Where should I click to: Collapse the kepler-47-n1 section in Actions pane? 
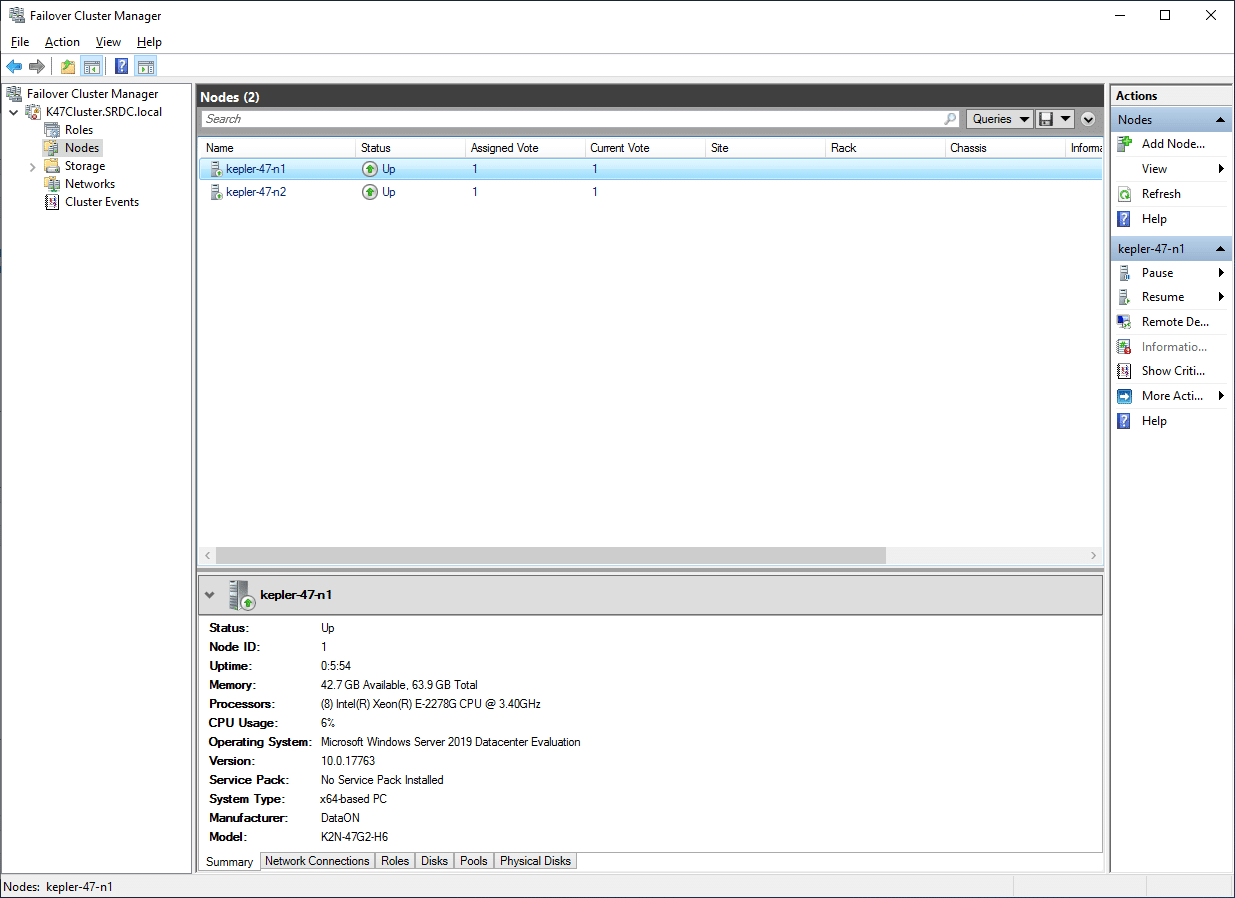tap(1221, 249)
